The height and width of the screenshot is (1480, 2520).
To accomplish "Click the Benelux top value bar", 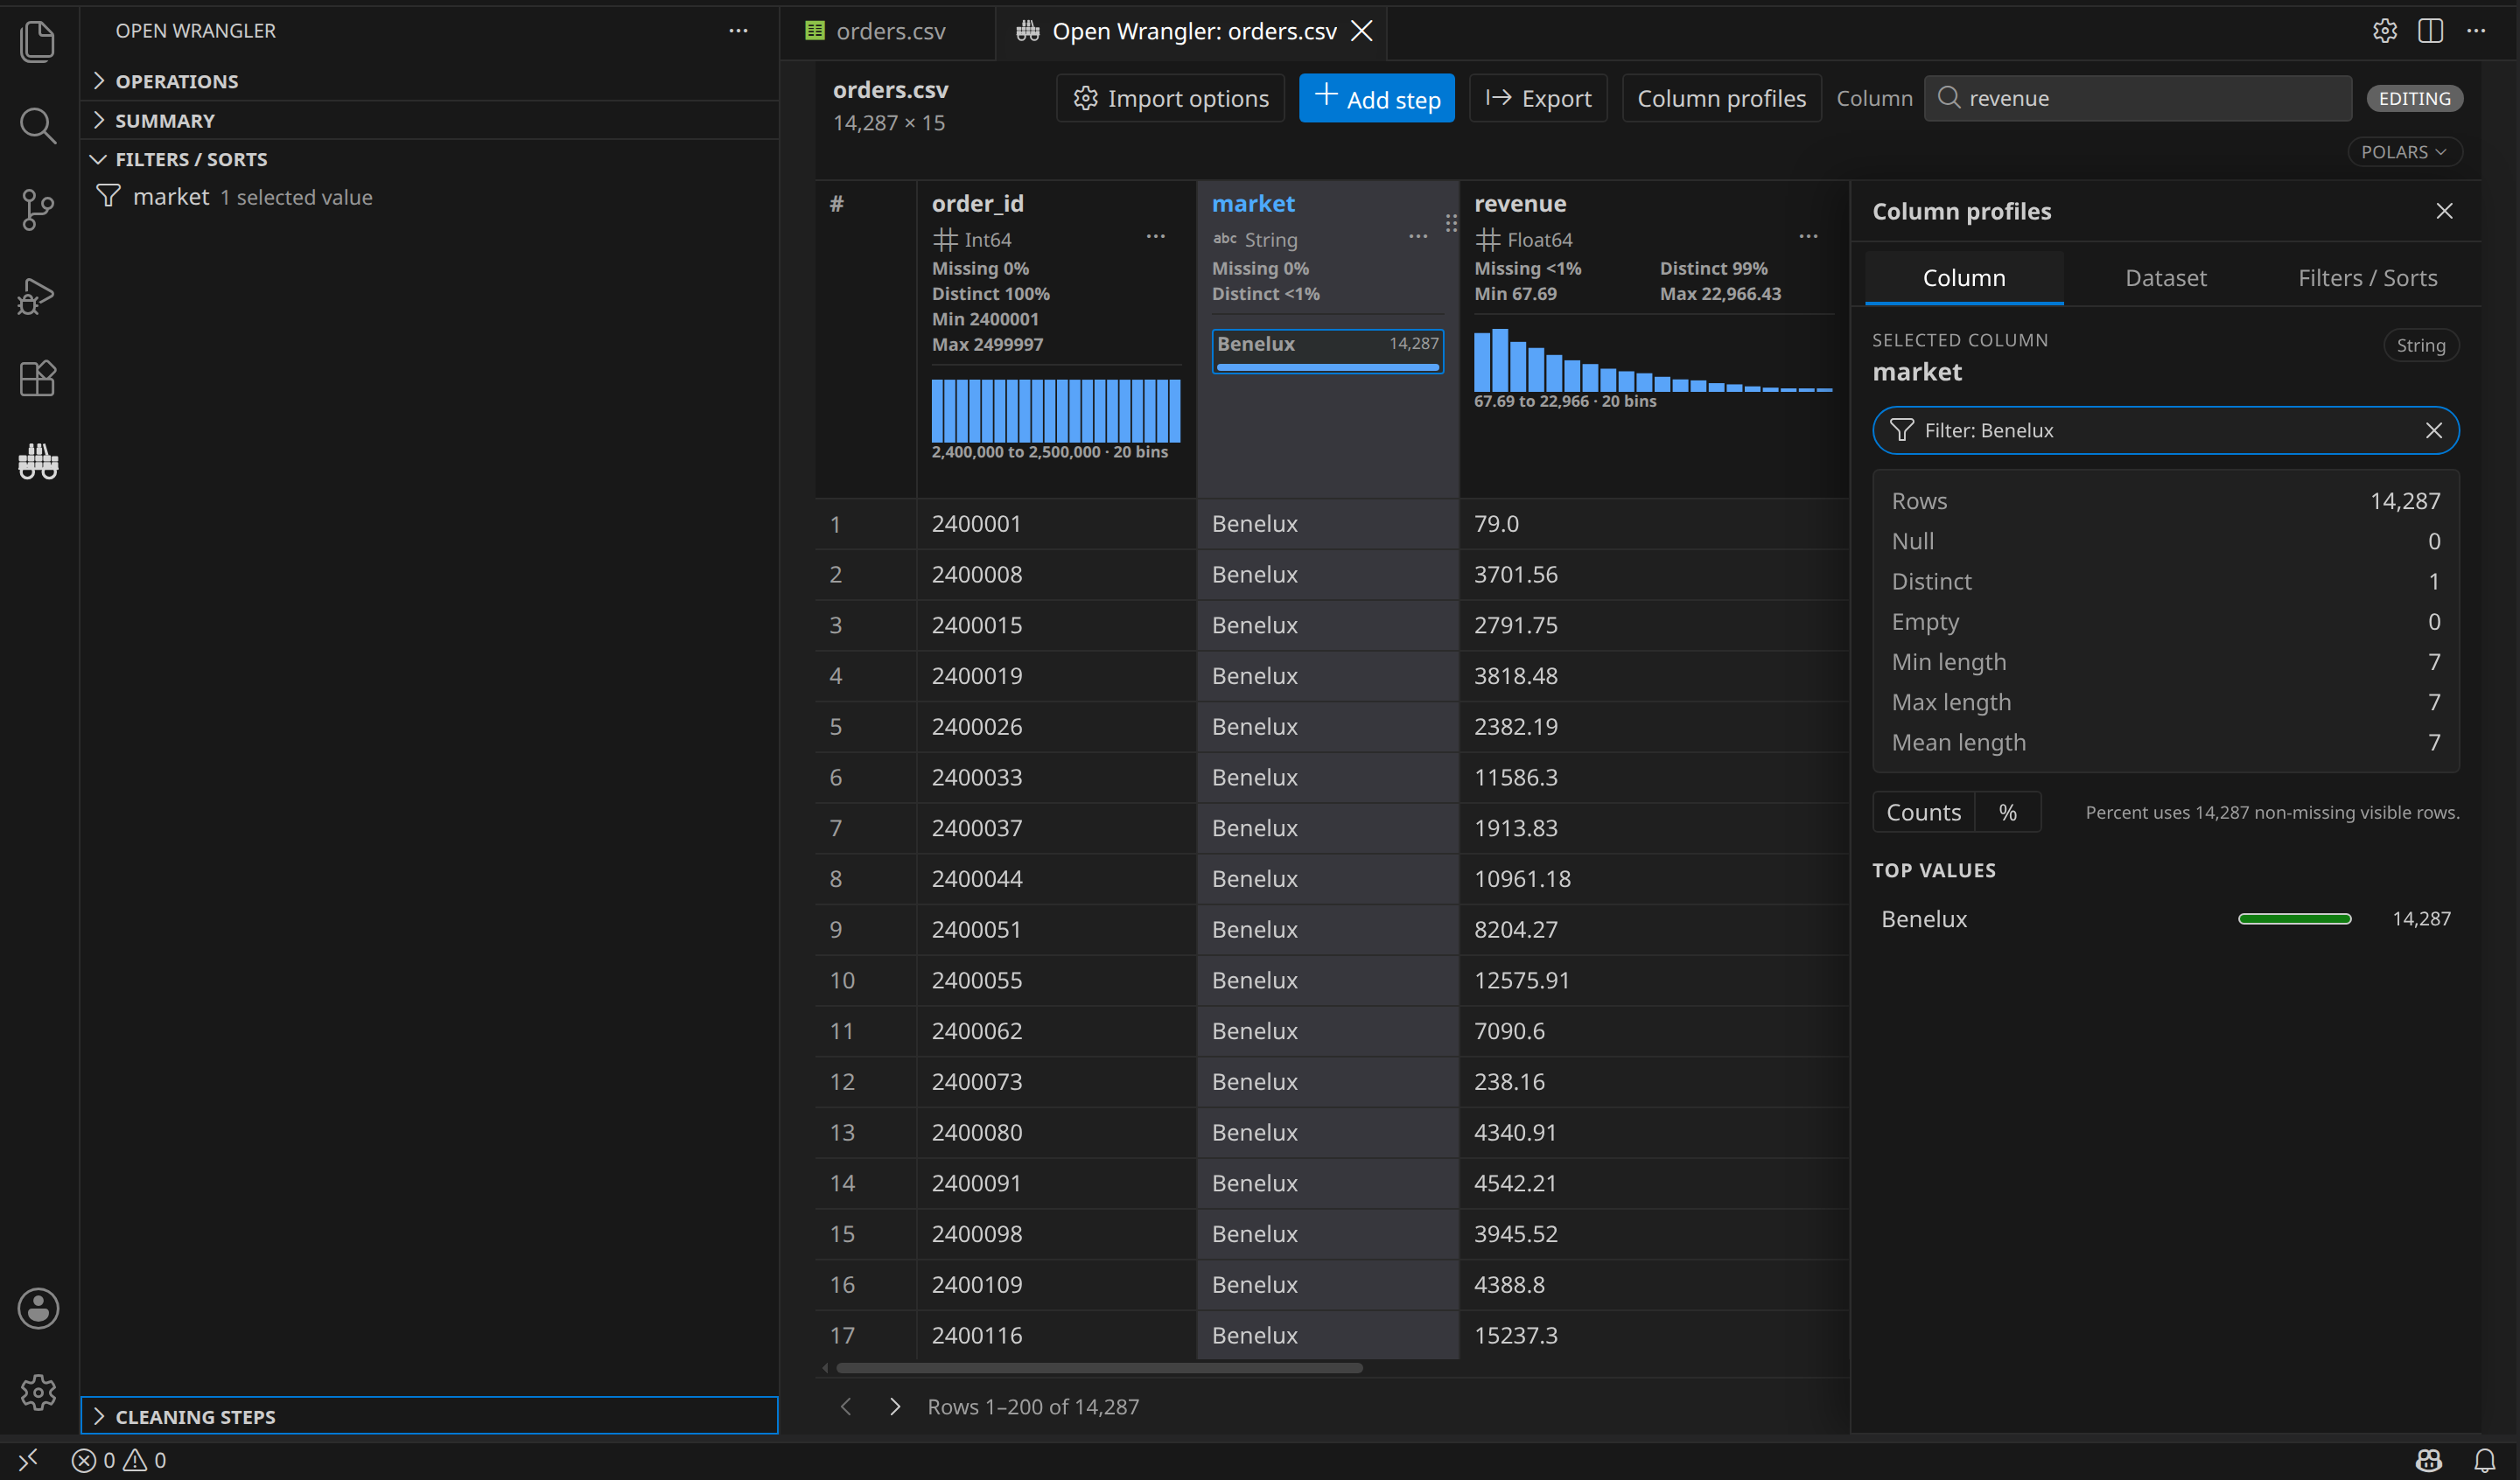I will (2294, 919).
